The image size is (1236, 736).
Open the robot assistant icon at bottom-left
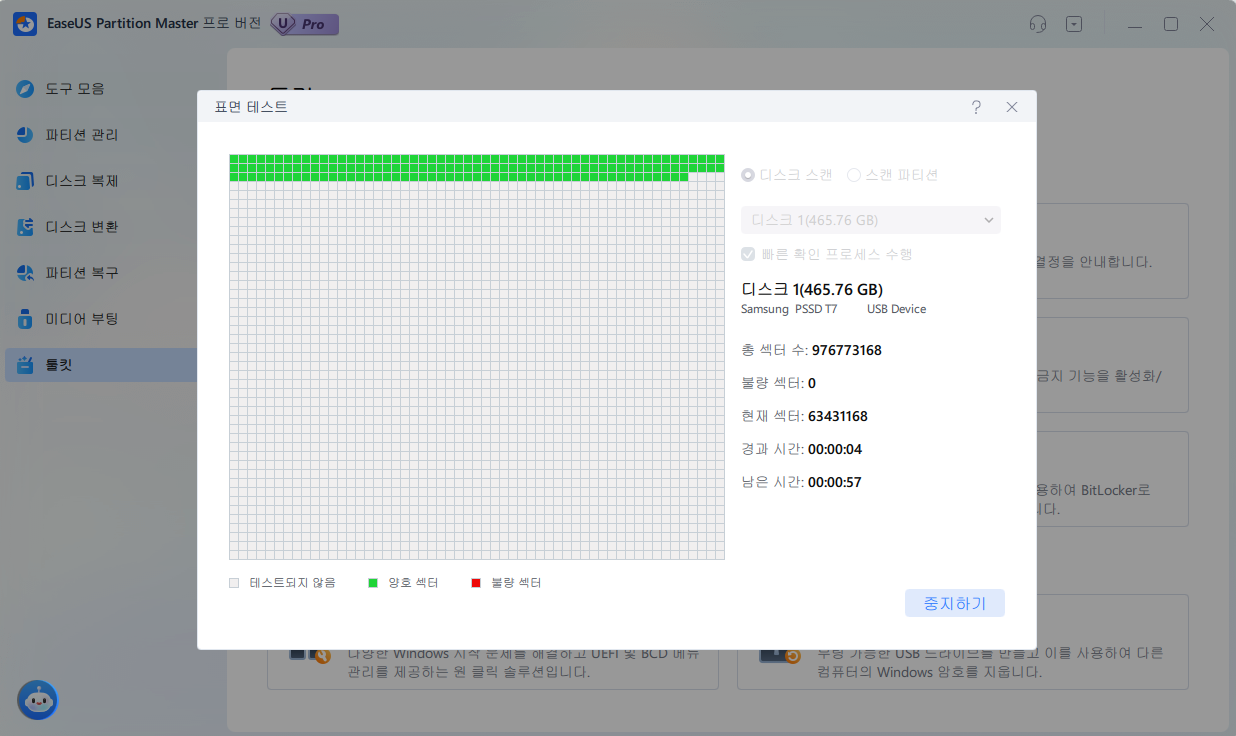pos(38,700)
